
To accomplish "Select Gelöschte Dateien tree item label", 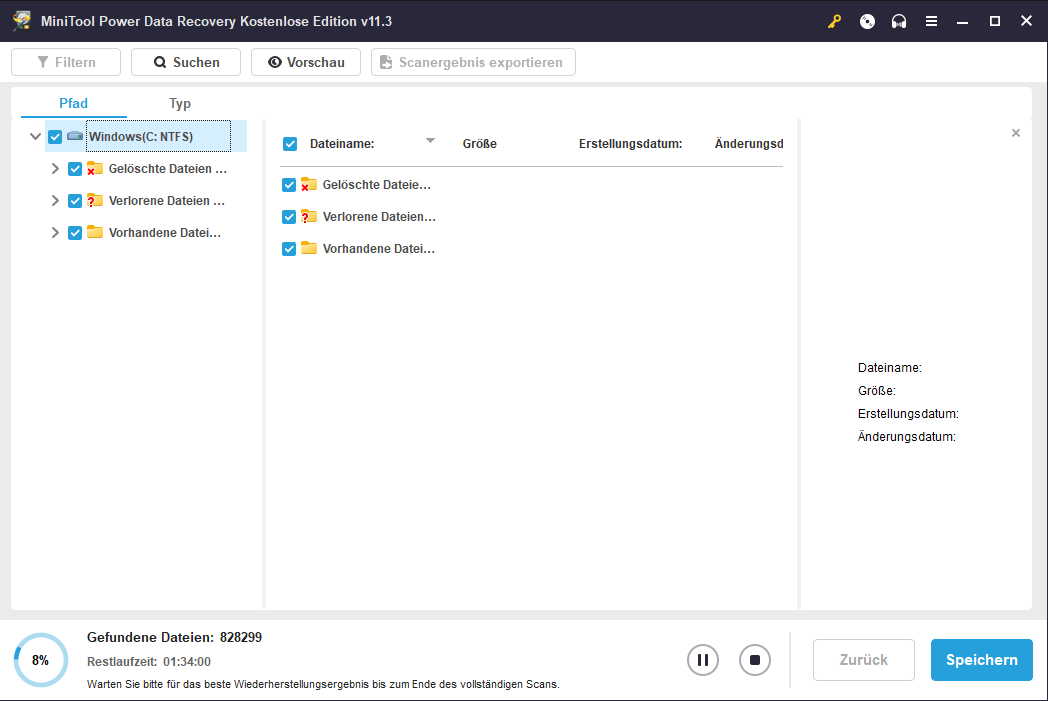I will 168,168.
